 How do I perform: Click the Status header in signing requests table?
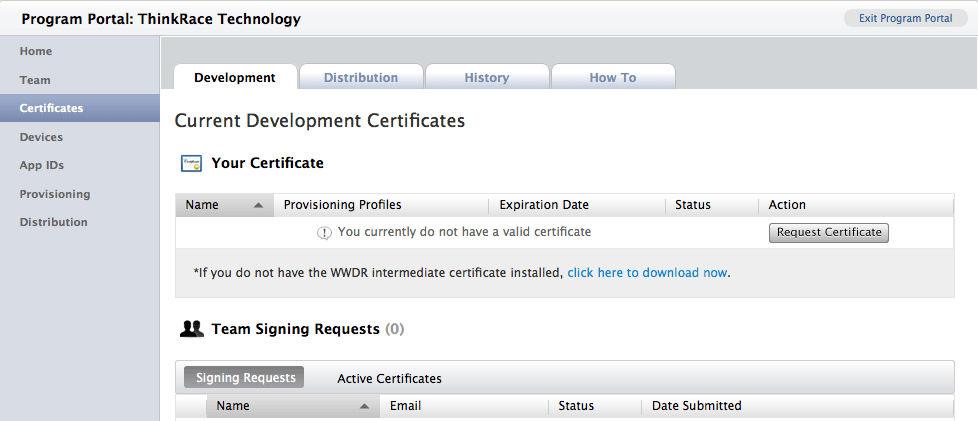point(595,406)
